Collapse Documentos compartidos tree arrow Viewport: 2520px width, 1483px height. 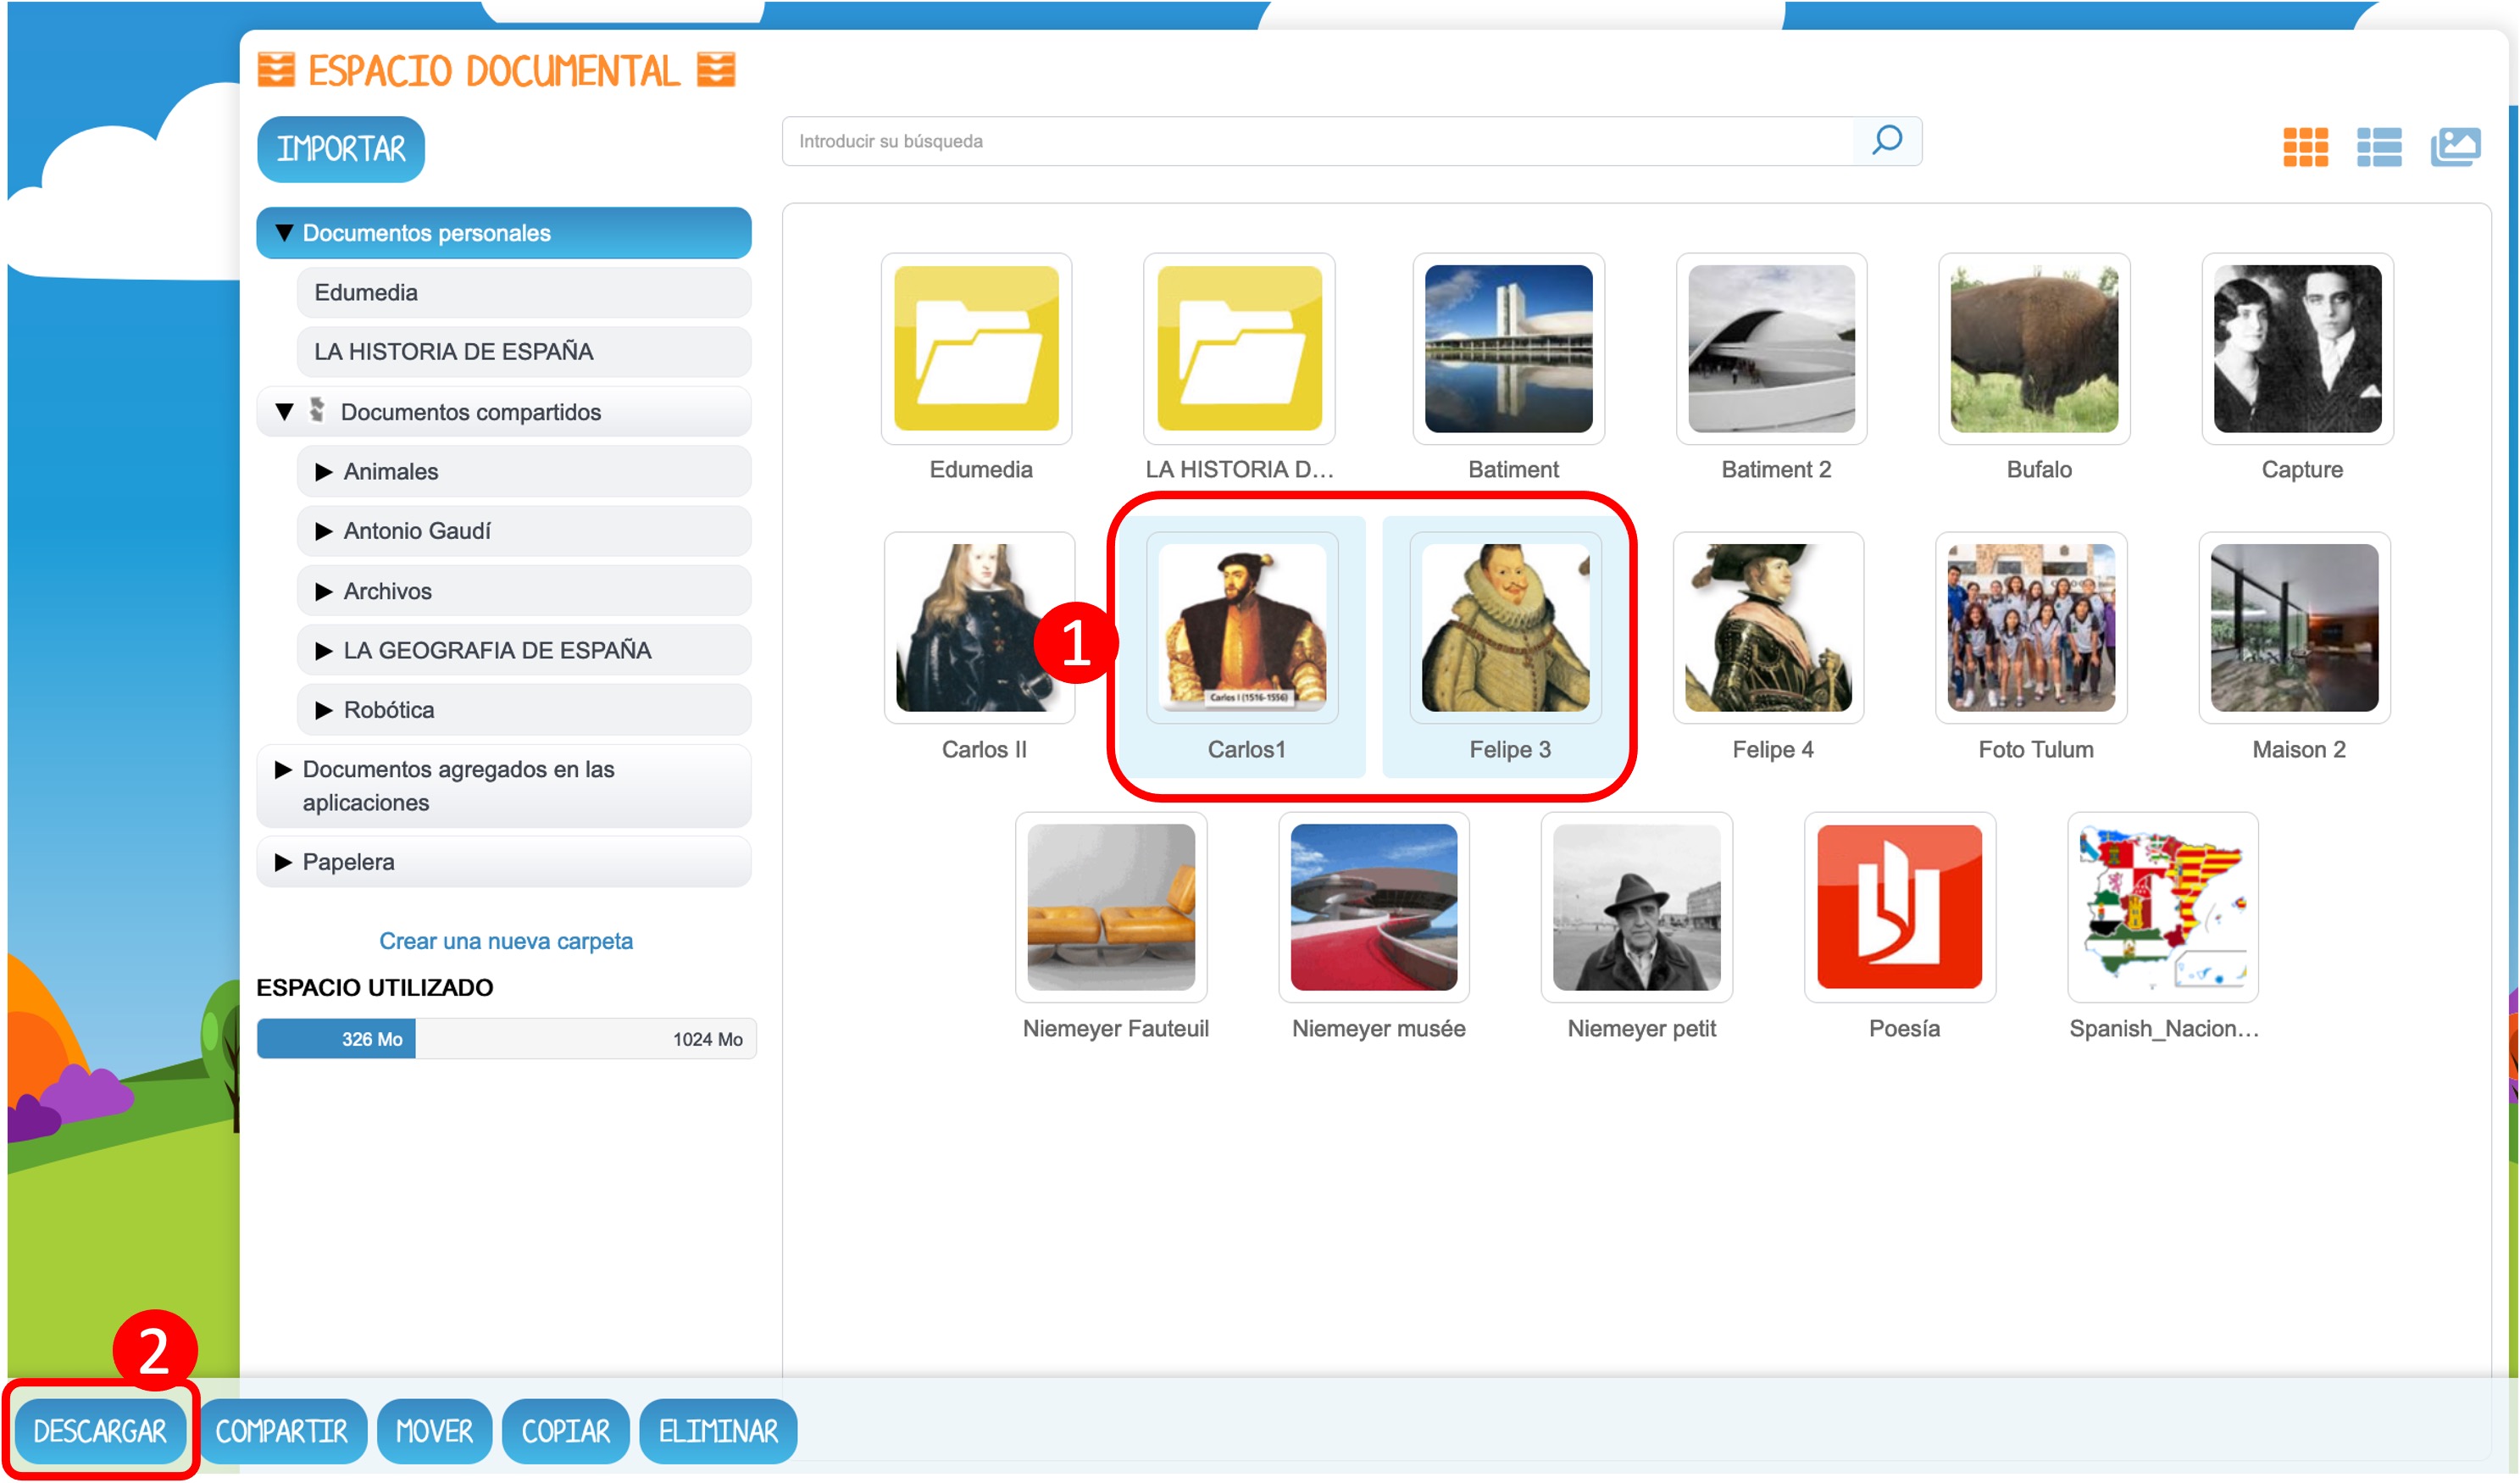pos(284,412)
